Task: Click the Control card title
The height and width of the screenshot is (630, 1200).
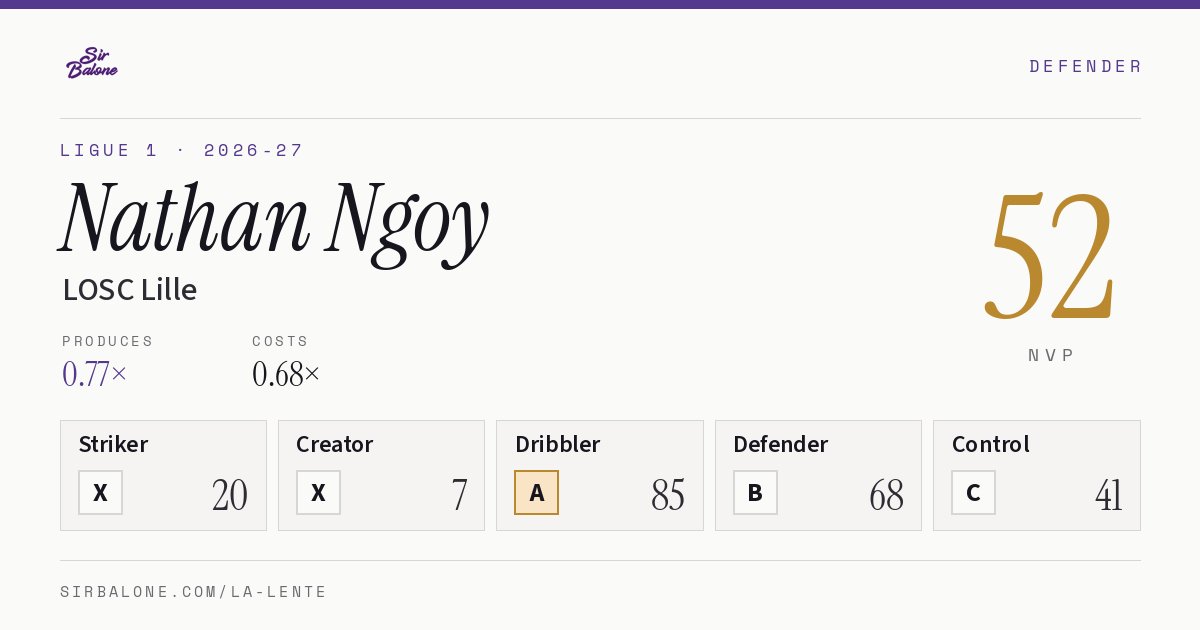Action: [990, 444]
